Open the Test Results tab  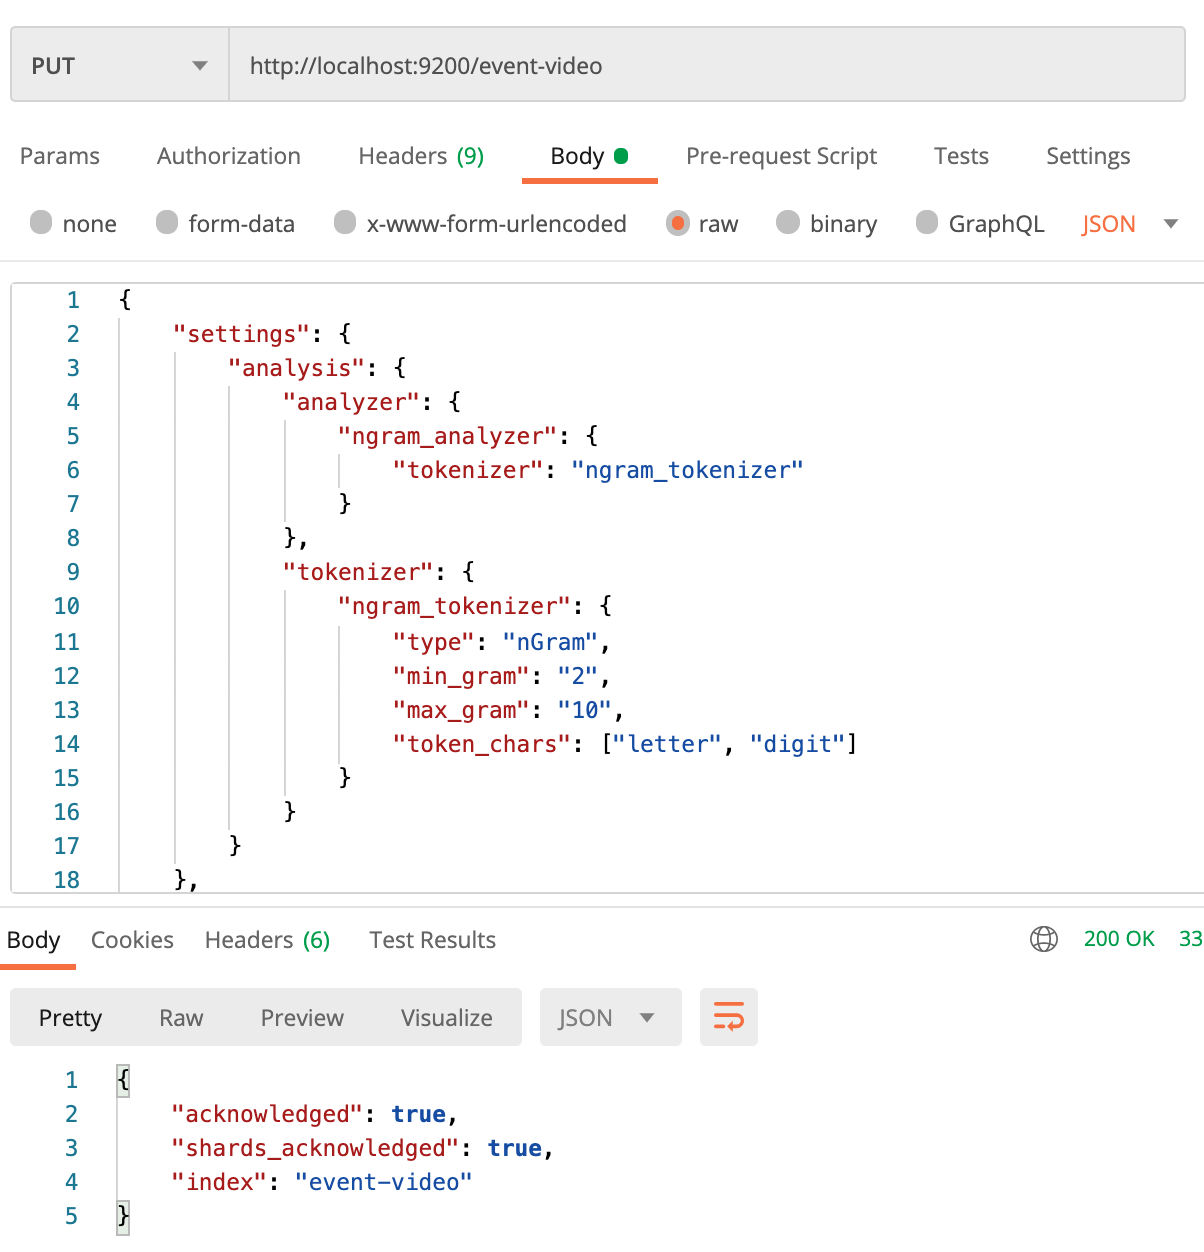[x=432, y=940]
